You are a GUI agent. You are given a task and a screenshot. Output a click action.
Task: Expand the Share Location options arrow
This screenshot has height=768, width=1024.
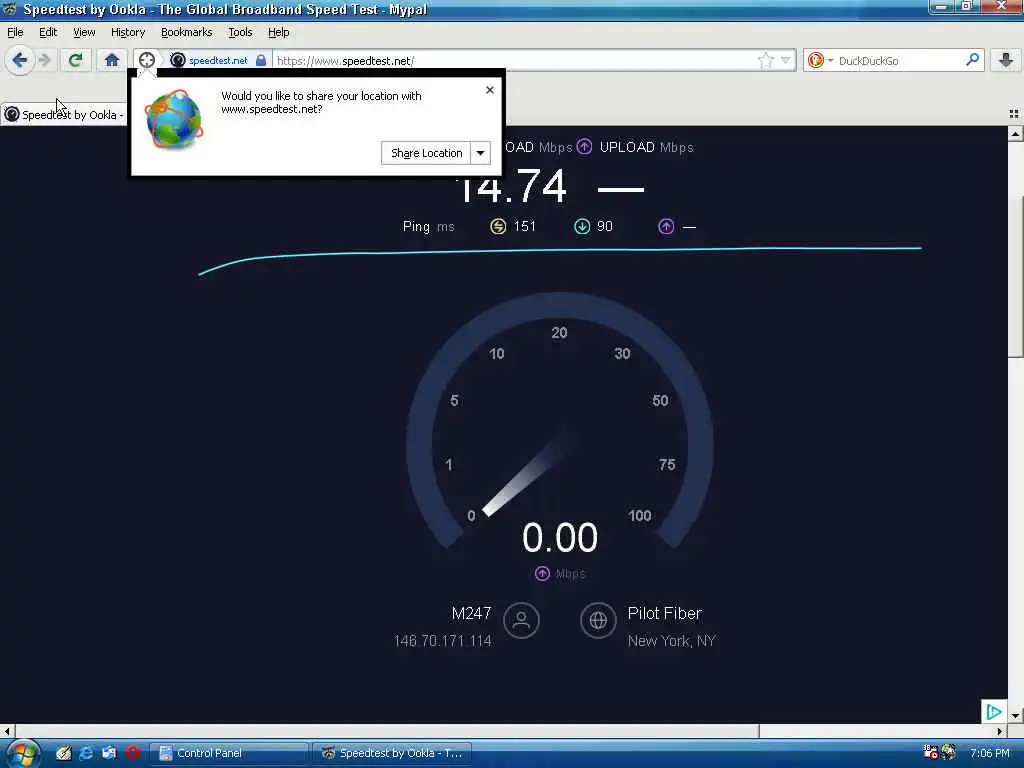pos(480,153)
